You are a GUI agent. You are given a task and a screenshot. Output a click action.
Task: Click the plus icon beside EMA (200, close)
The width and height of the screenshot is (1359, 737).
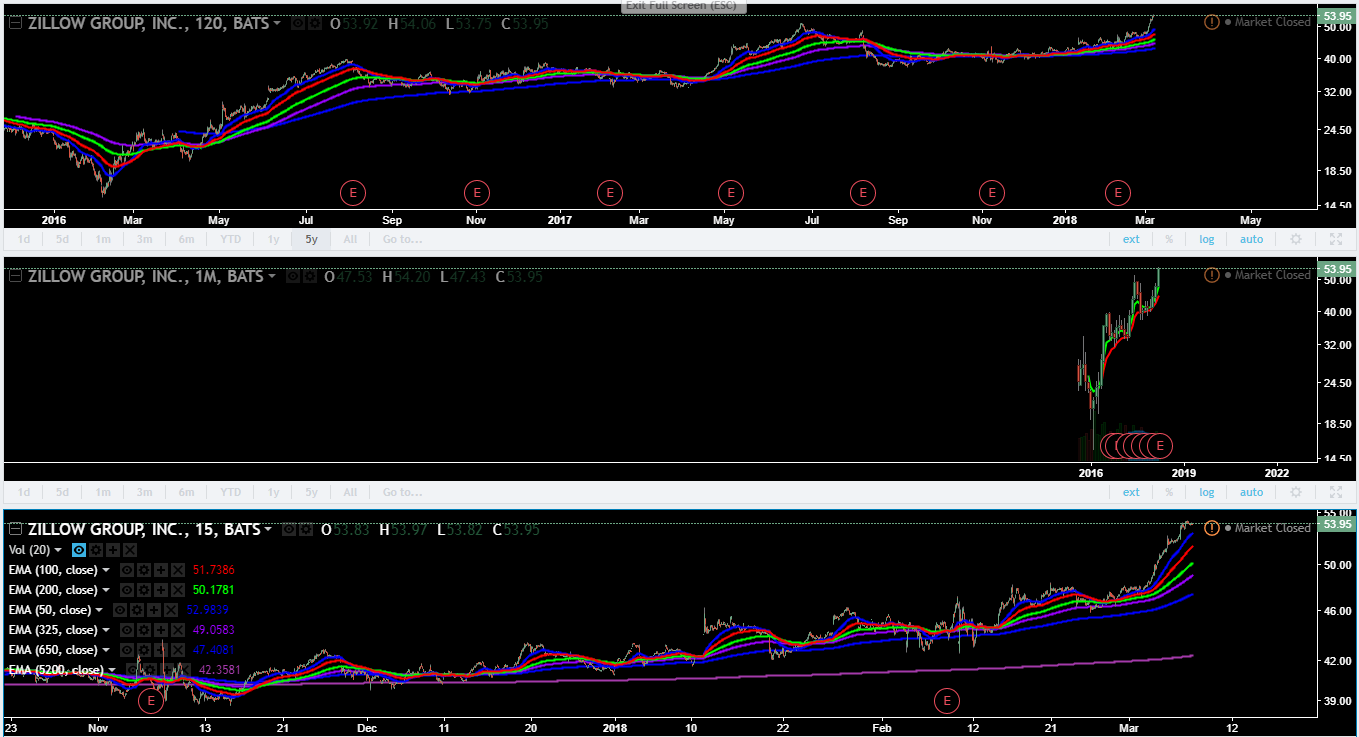coord(161,590)
